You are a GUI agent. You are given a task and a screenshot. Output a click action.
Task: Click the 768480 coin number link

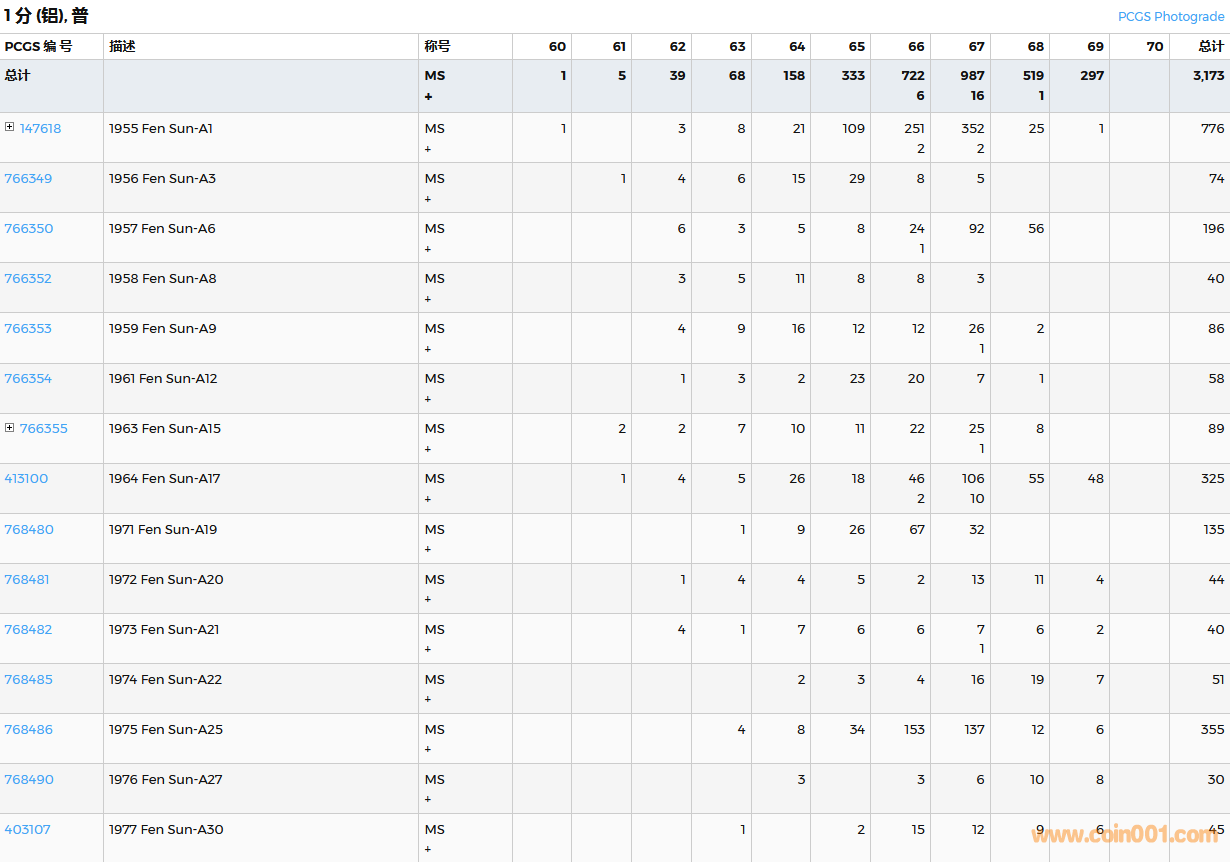pos(29,530)
